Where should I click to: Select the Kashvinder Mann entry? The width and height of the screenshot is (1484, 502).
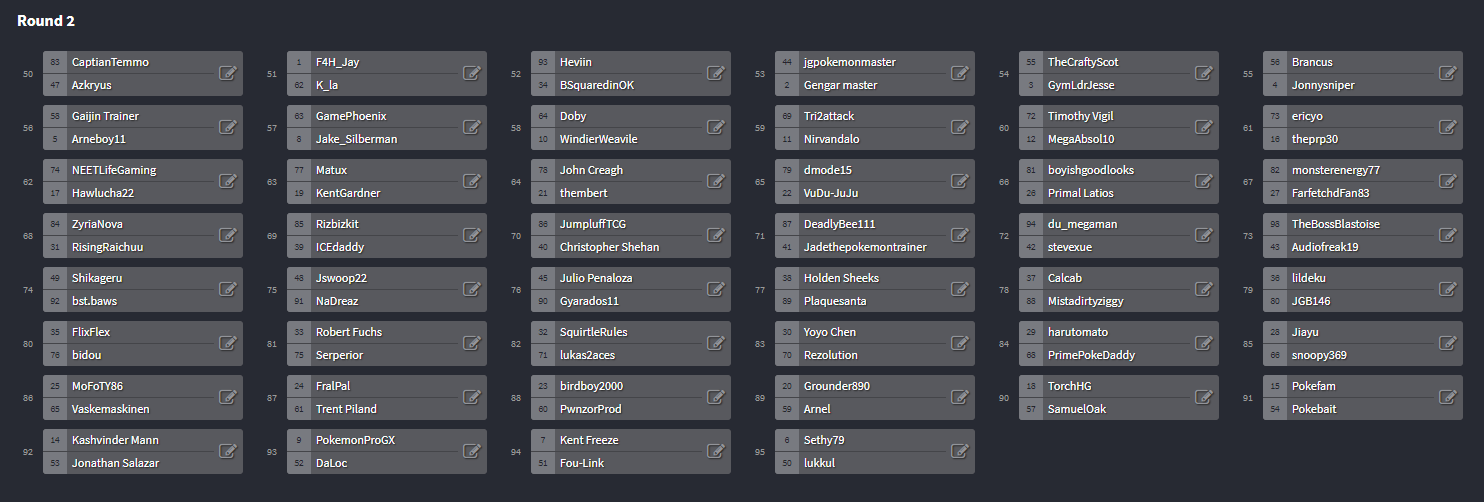point(115,440)
